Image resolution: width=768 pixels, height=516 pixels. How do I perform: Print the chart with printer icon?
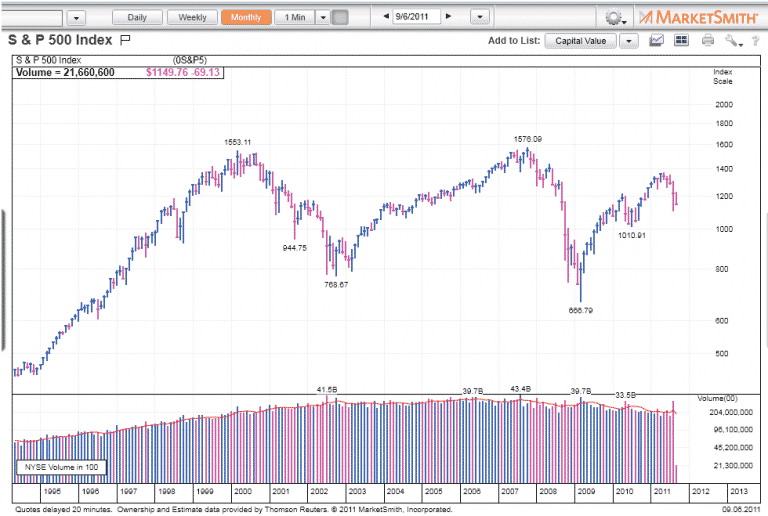point(708,40)
